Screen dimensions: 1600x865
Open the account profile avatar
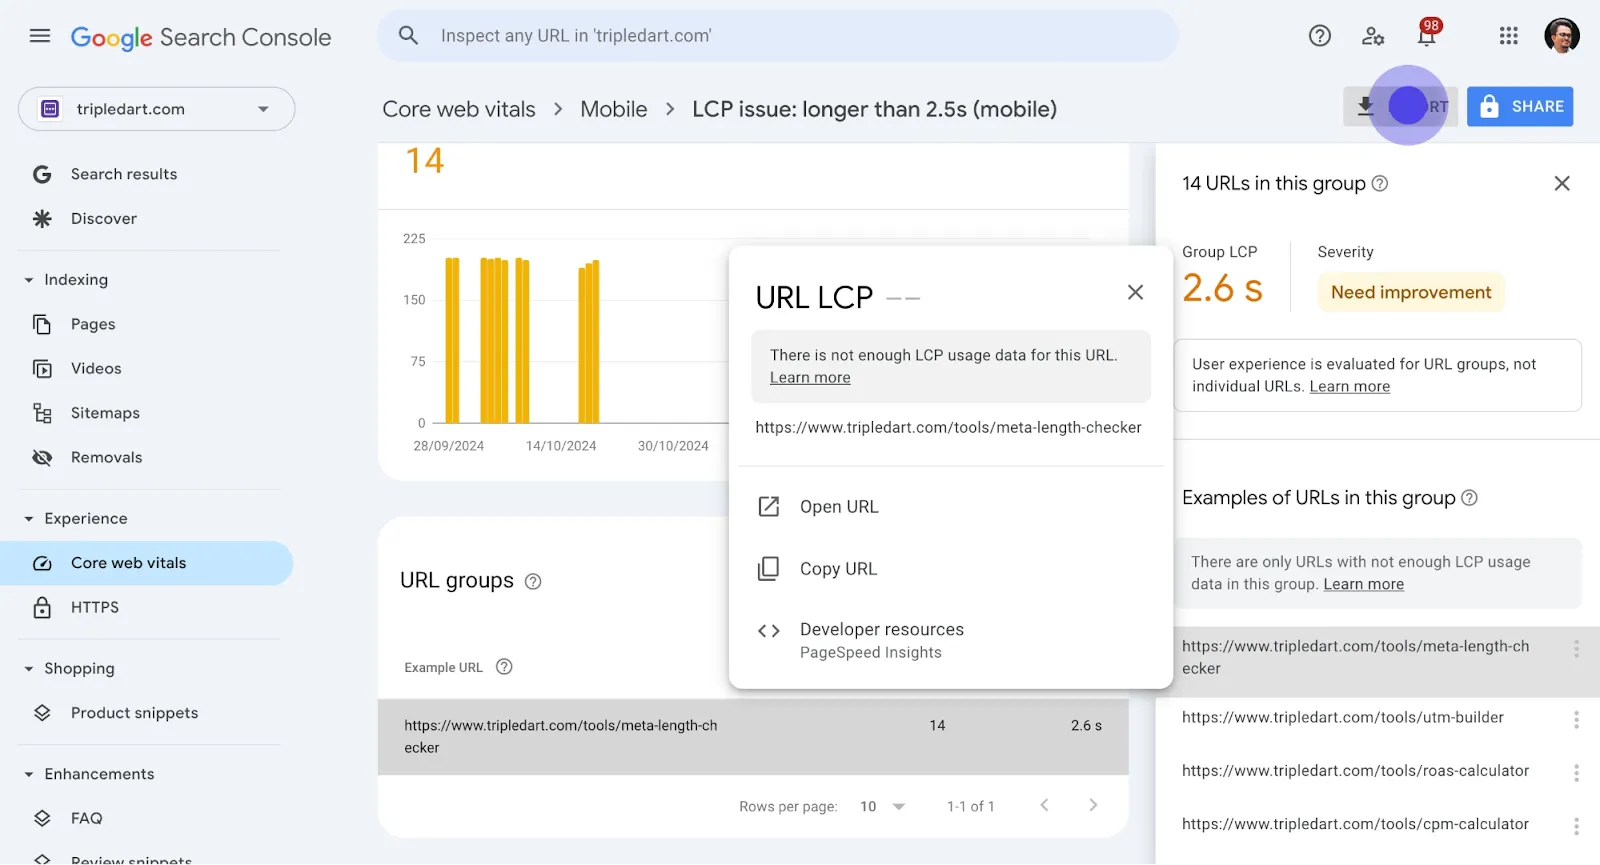[x=1562, y=36]
